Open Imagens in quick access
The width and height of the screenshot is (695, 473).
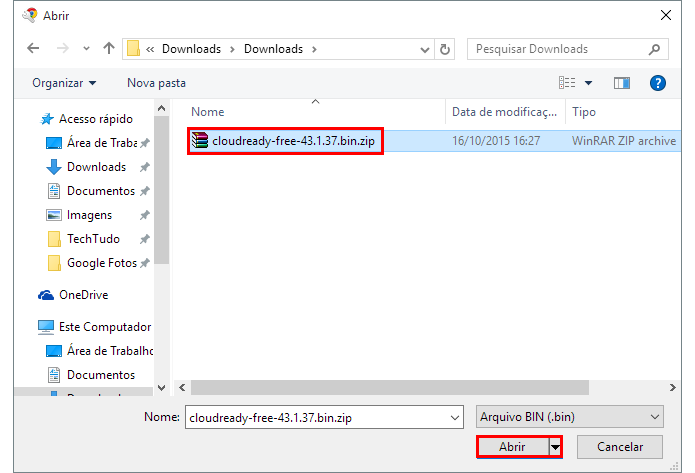pyautogui.click(x=90, y=215)
